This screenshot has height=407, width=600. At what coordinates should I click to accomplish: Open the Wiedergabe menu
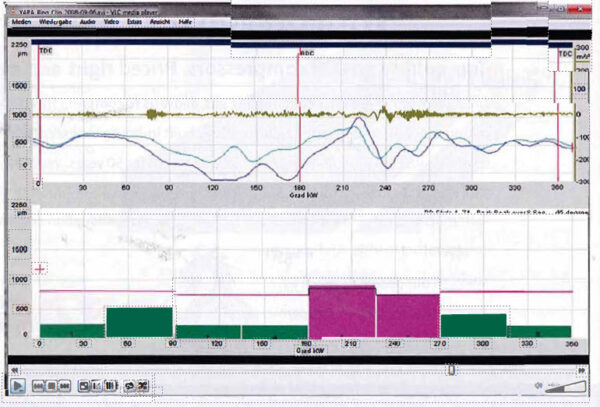click(55, 22)
